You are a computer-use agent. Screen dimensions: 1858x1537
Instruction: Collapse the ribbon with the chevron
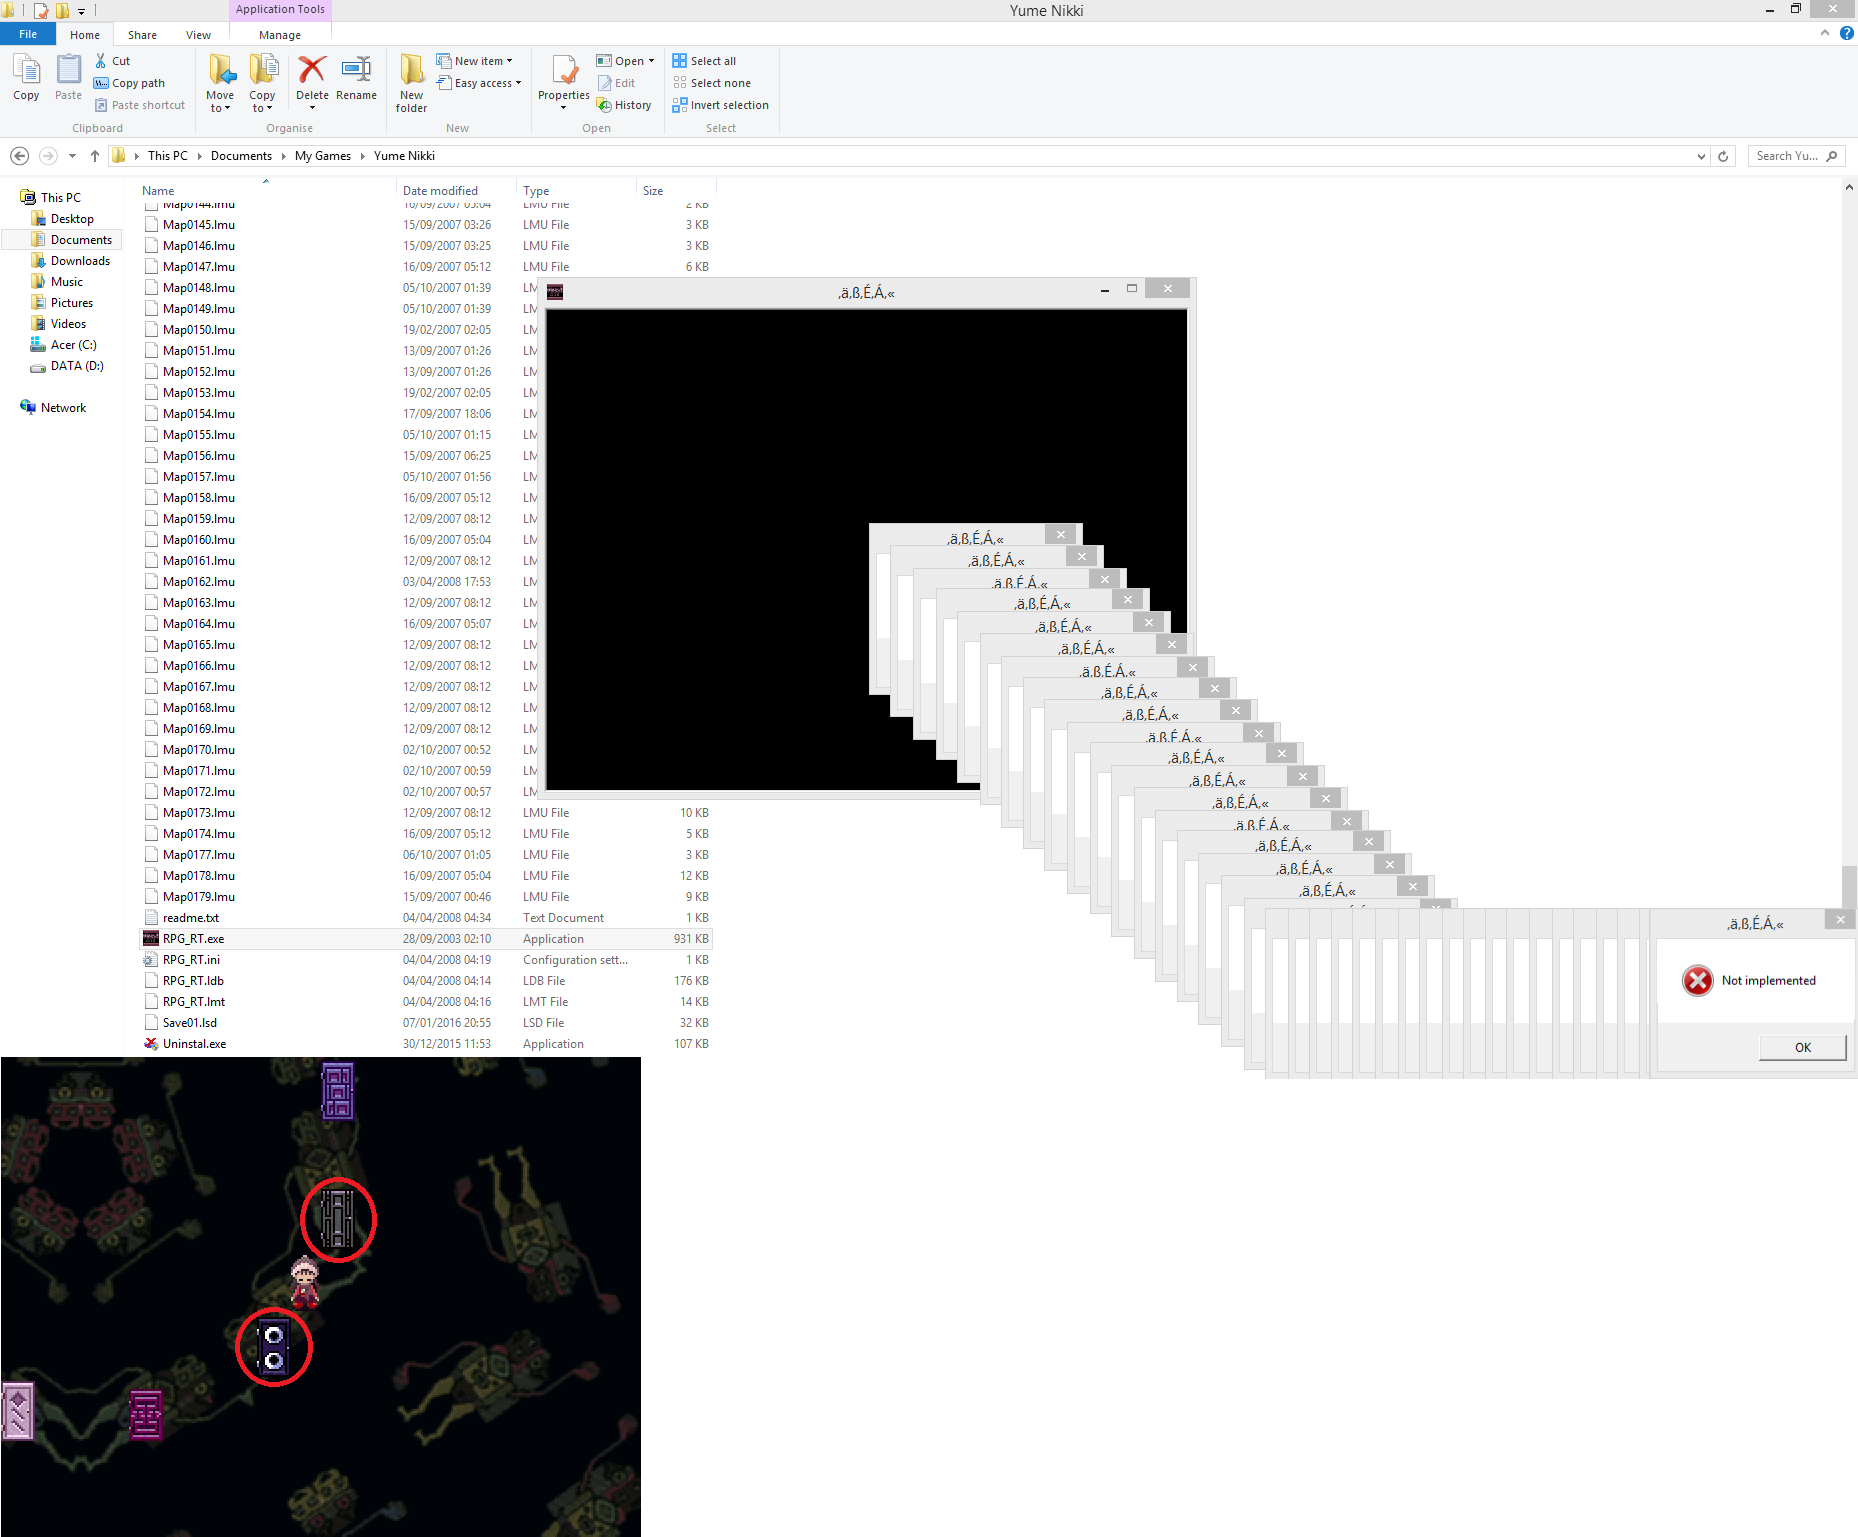1825,33
